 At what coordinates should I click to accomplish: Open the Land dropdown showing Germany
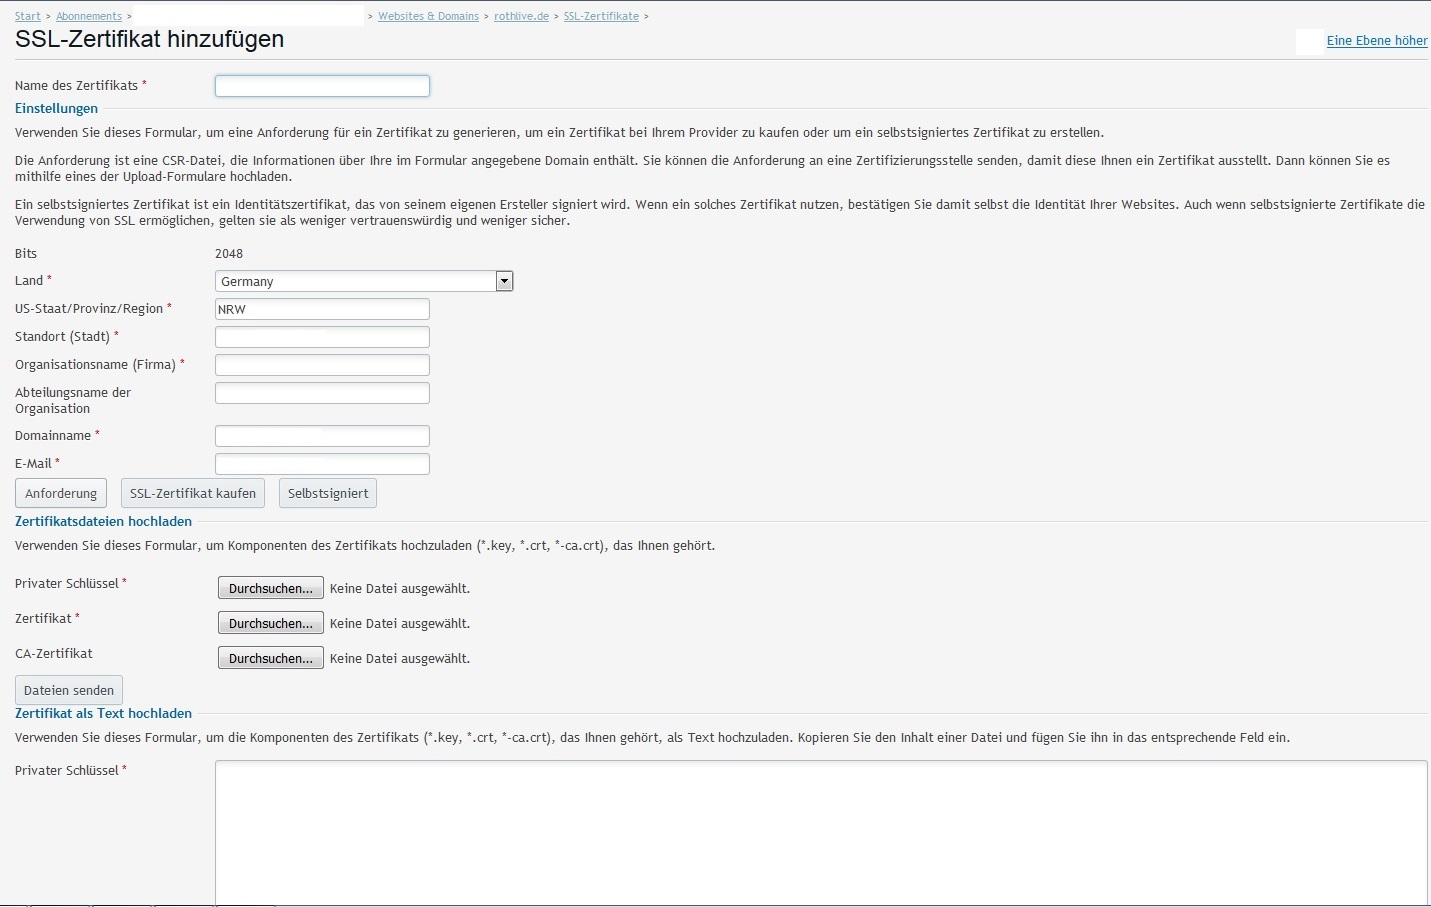364,281
